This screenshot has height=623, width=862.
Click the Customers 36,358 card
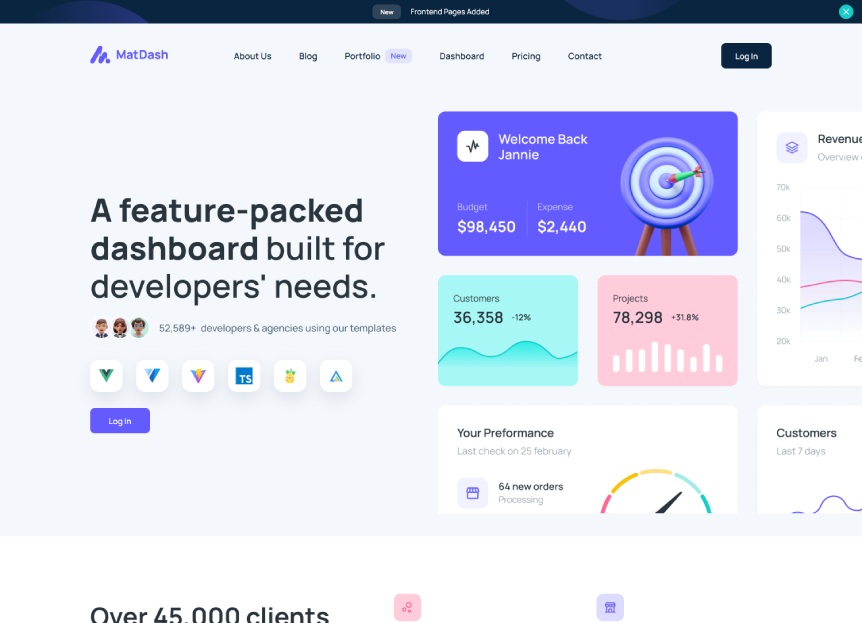click(x=508, y=330)
